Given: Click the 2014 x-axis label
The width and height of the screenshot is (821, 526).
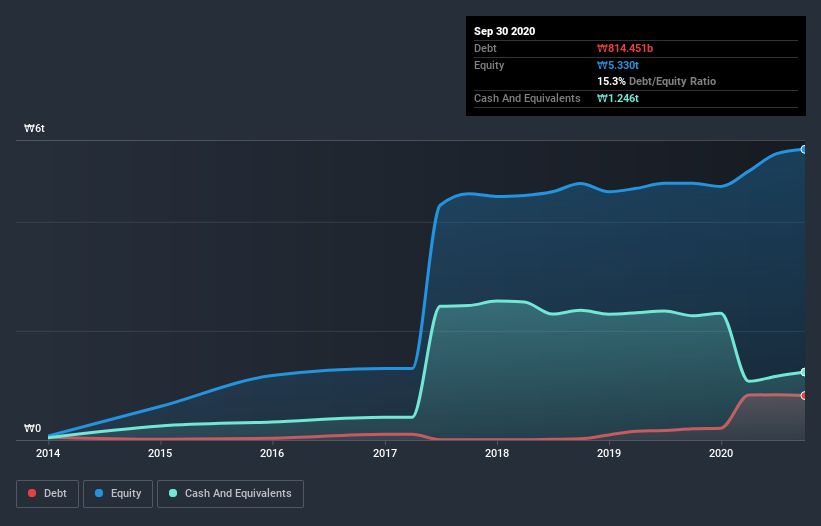Looking at the screenshot, I should [x=48, y=453].
